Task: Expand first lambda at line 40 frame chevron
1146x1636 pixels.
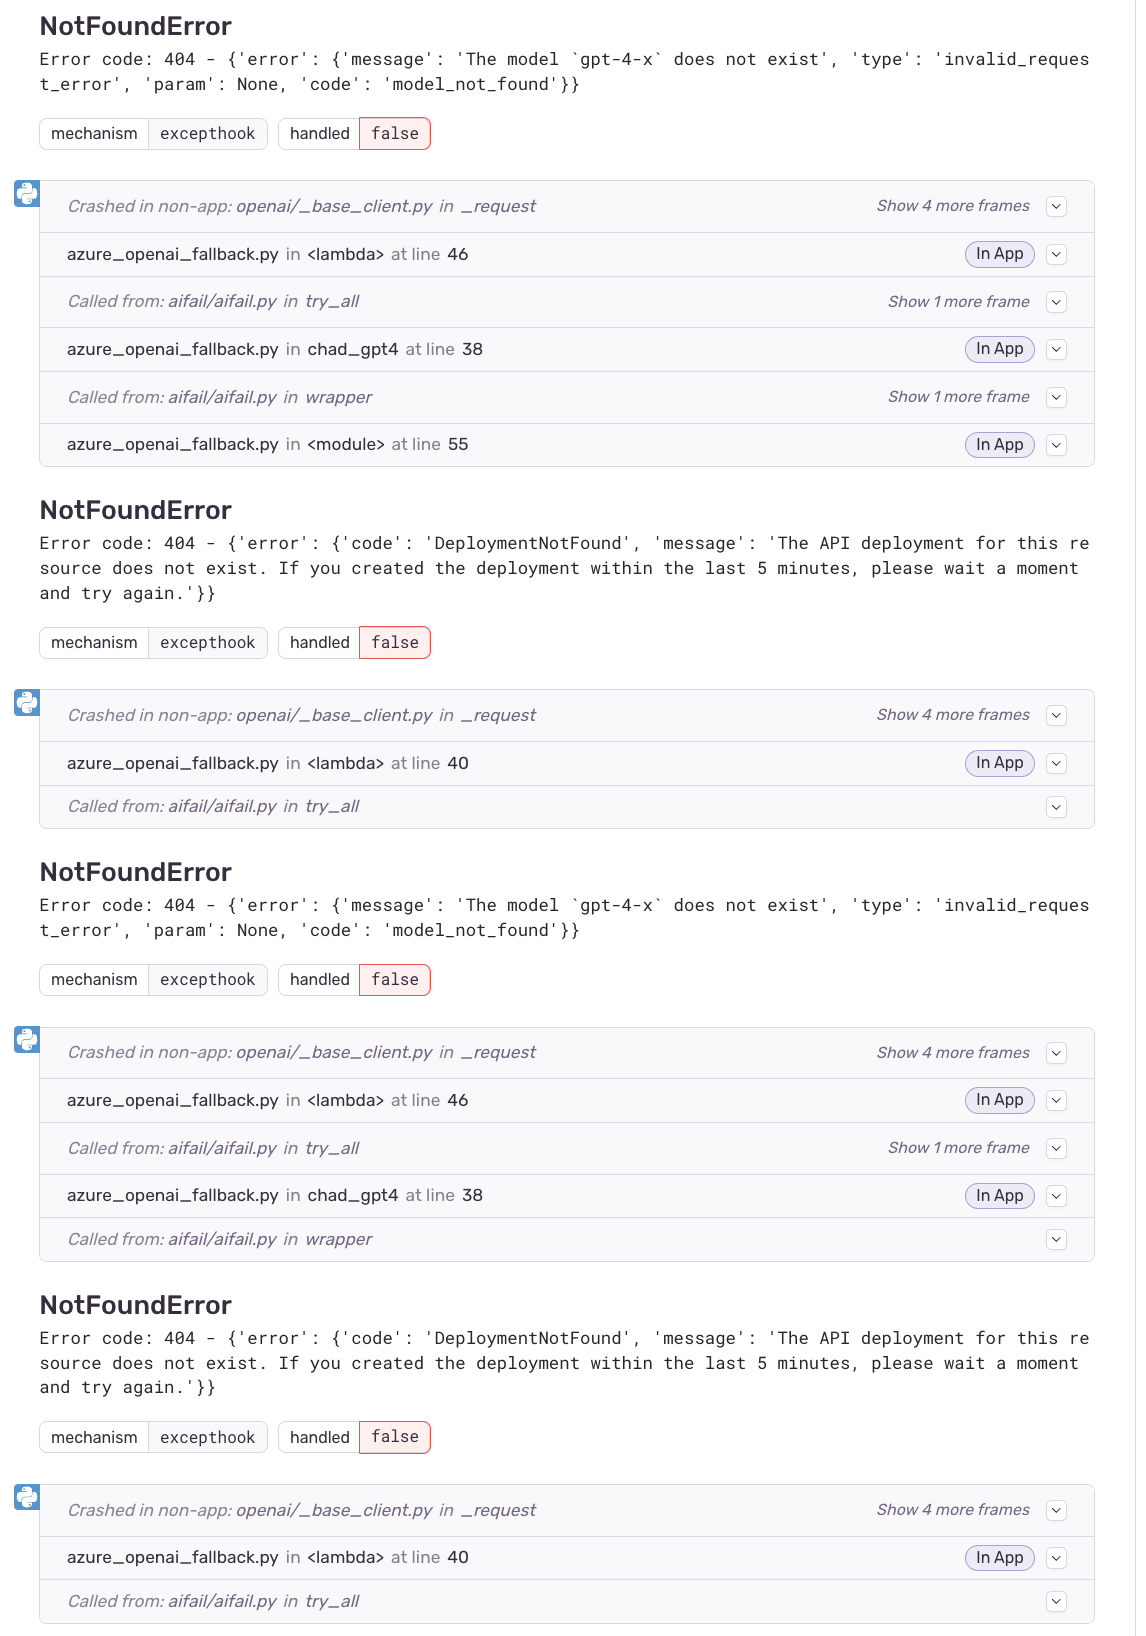Action: [x=1056, y=763]
